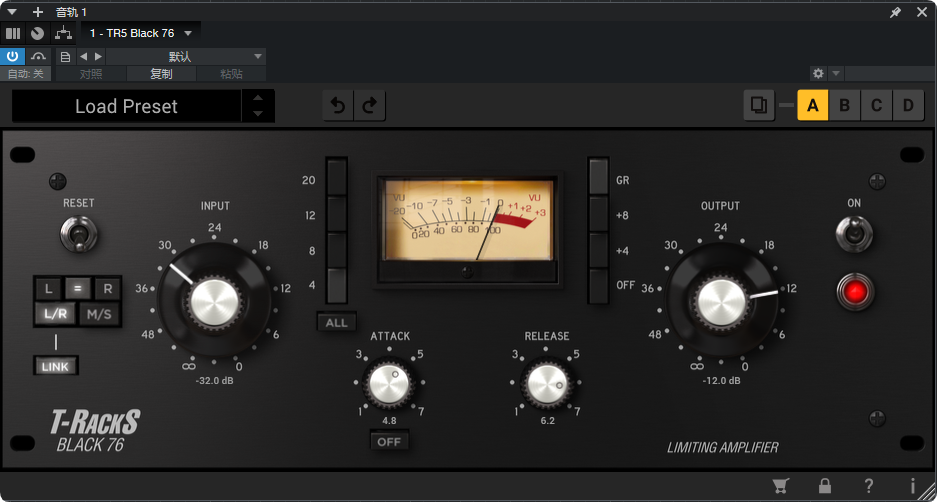This screenshot has height=502, width=937.
Task: Toggle the attack OFF button
Action: [x=390, y=442]
